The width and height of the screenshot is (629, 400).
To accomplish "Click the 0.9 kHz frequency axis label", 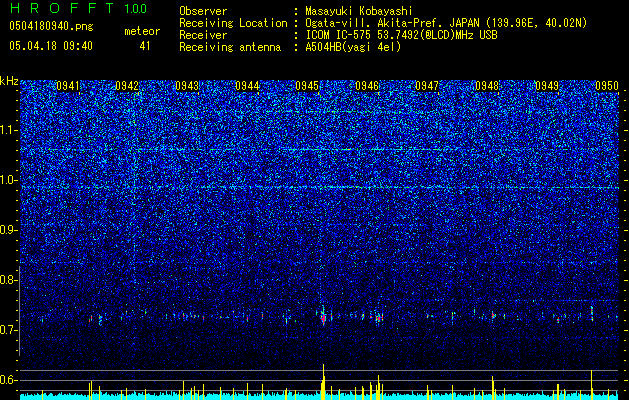I will pyautogui.click(x=9, y=230).
